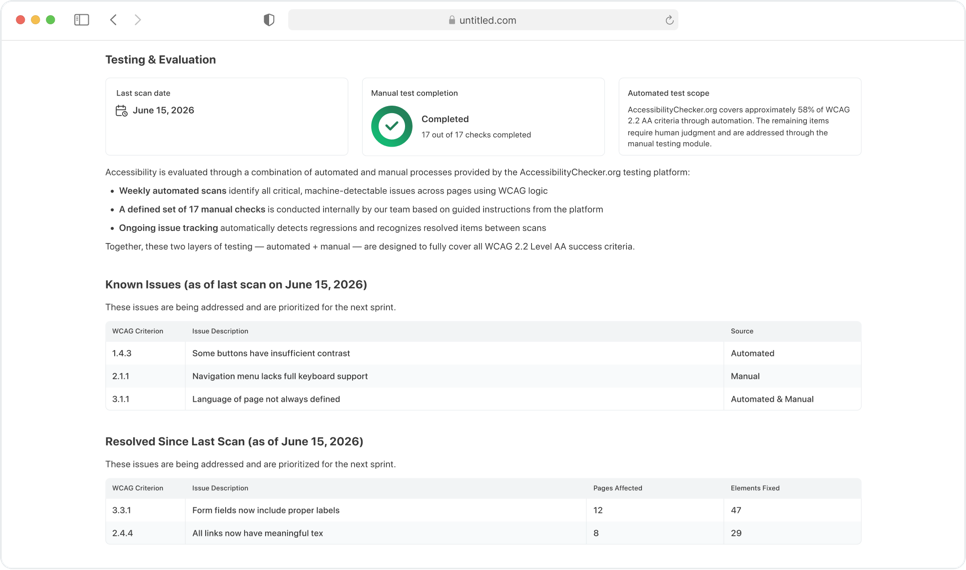Click 'Form fields now include proper labels'

pyautogui.click(x=266, y=510)
